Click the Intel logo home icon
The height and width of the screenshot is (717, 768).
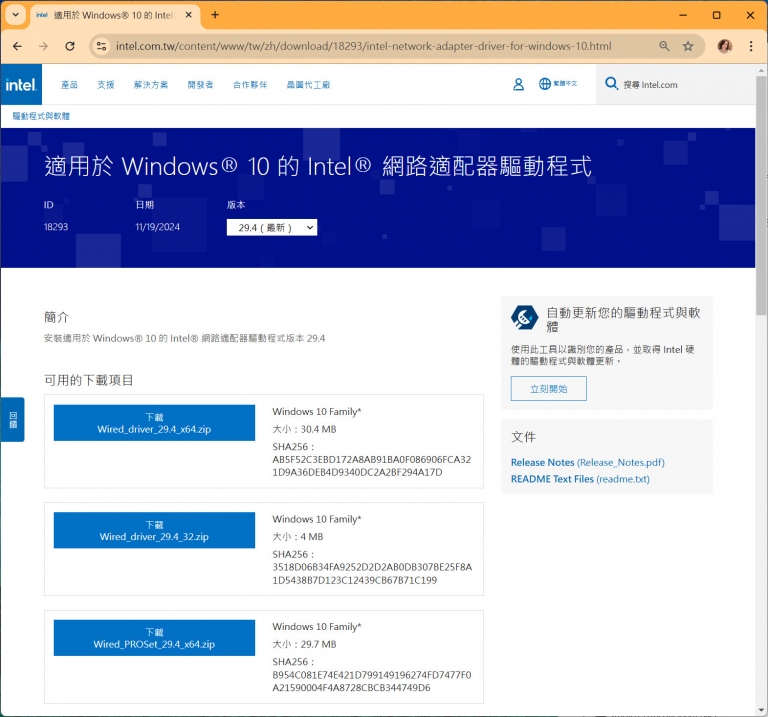coord(21,84)
